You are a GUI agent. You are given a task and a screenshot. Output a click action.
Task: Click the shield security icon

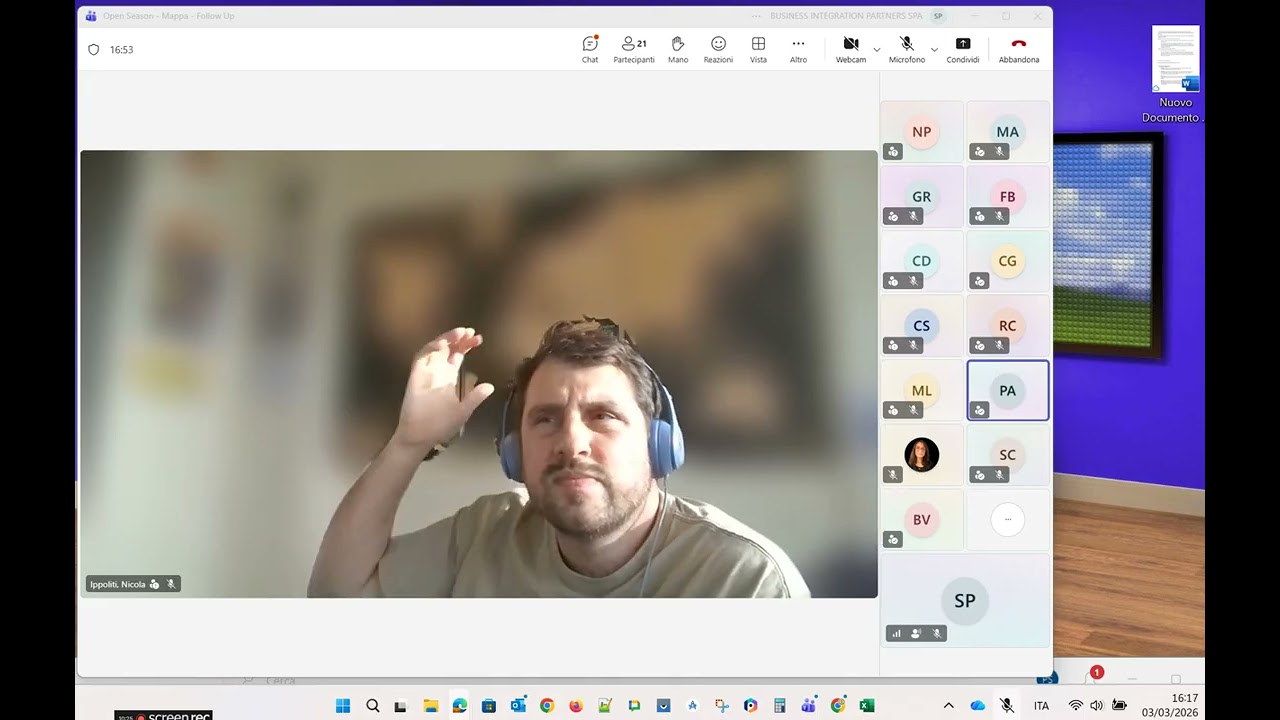(x=94, y=49)
